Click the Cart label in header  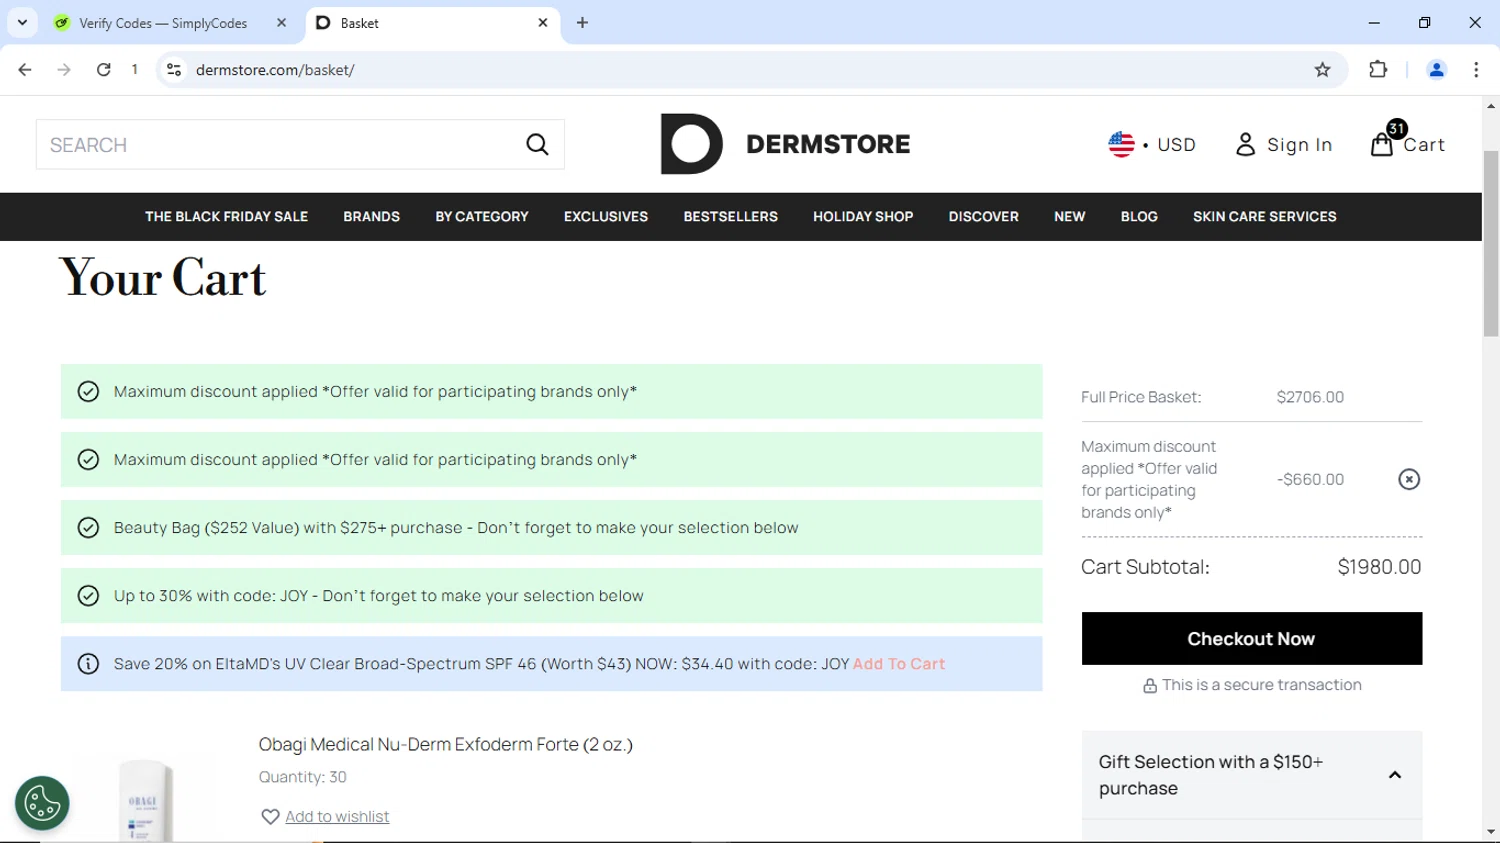(x=1424, y=145)
